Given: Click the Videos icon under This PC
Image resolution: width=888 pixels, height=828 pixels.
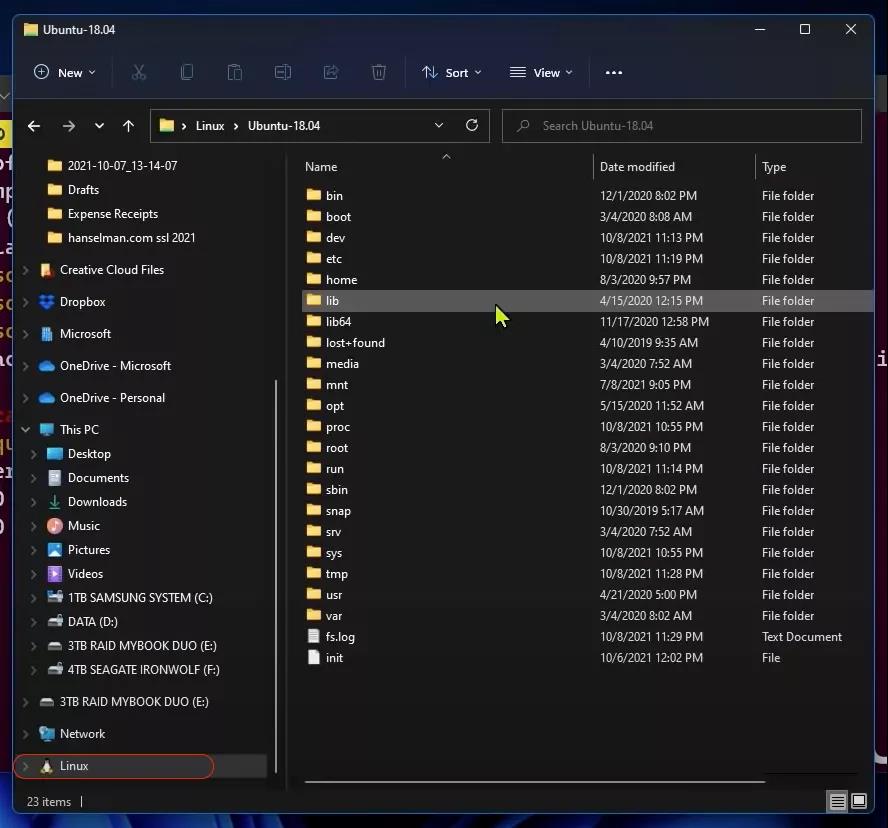Looking at the screenshot, I should [x=54, y=574].
